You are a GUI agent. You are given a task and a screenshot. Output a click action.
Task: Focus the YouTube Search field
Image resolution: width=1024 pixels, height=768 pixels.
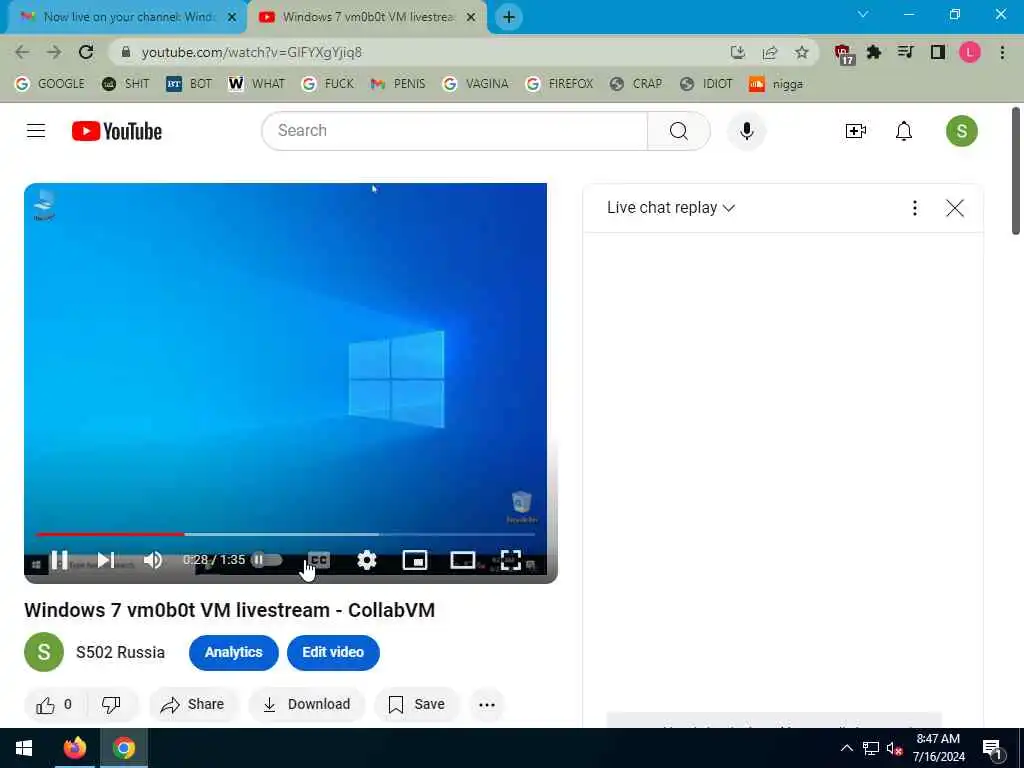click(x=455, y=131)
